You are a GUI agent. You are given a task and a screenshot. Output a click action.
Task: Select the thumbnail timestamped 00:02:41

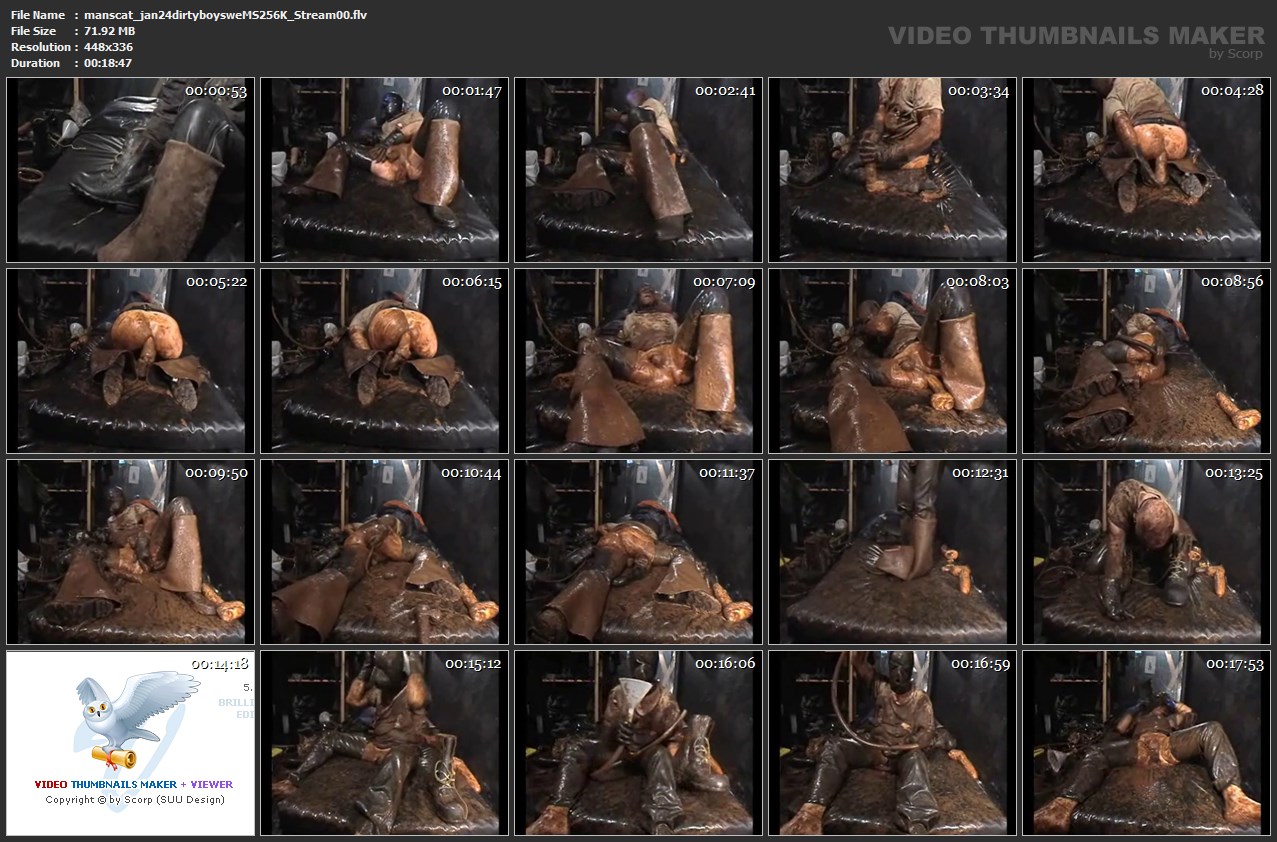click(x=638, y=170)
